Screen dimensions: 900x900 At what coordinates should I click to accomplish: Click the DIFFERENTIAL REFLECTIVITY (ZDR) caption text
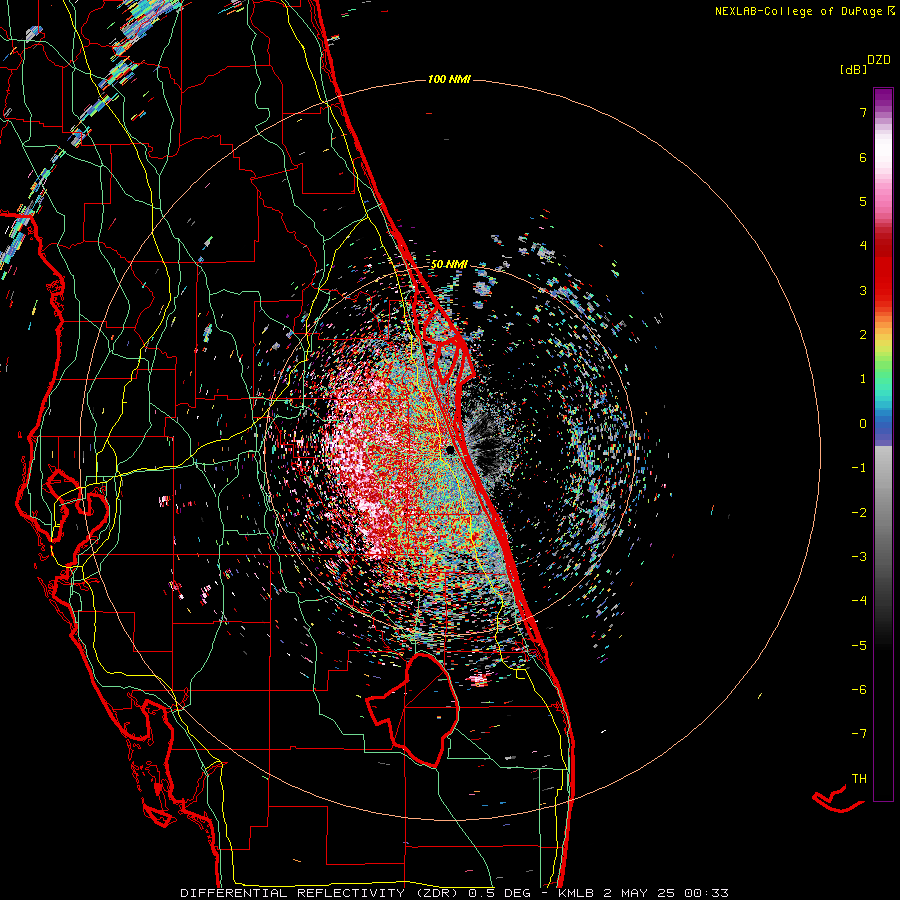point(321,893)
